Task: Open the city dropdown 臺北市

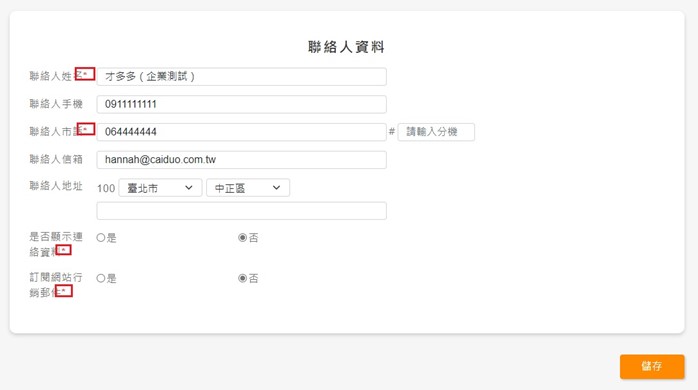Action: (160, 188)
